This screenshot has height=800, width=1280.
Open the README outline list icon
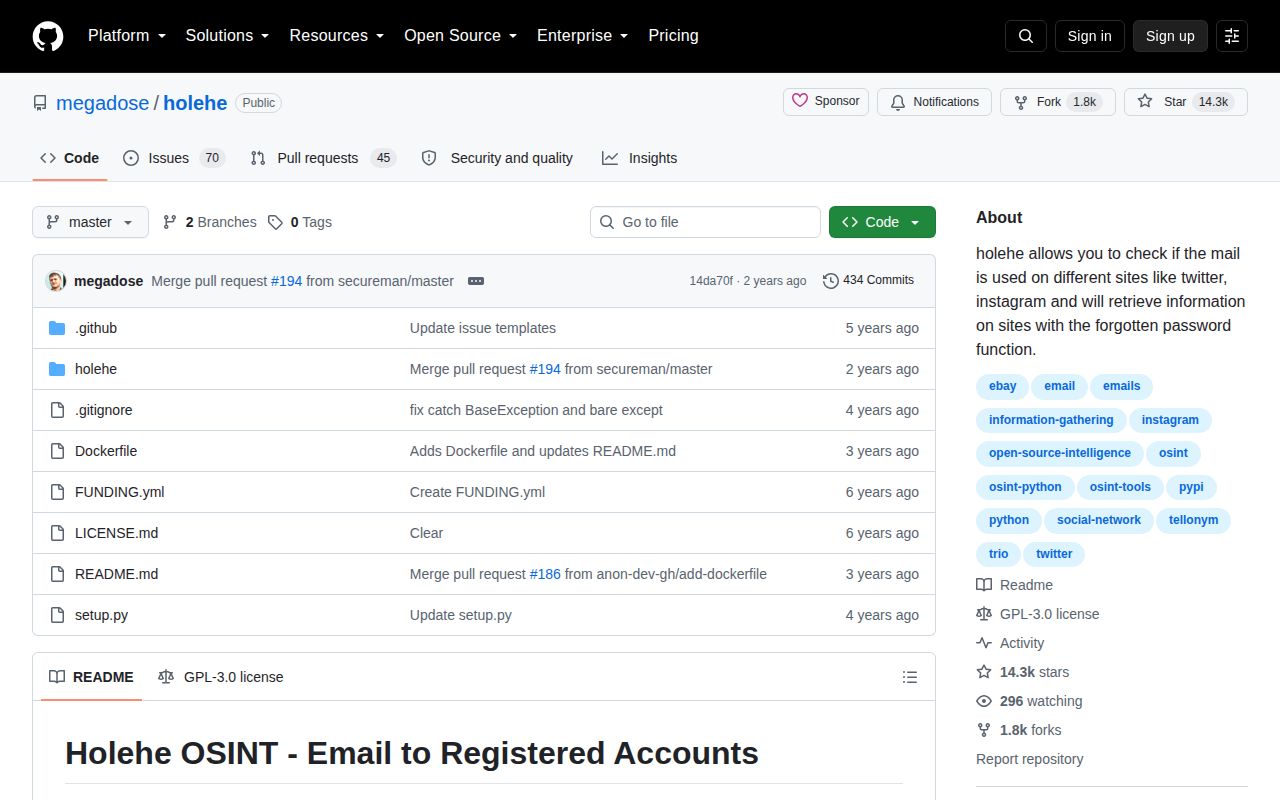coord(910,677)
